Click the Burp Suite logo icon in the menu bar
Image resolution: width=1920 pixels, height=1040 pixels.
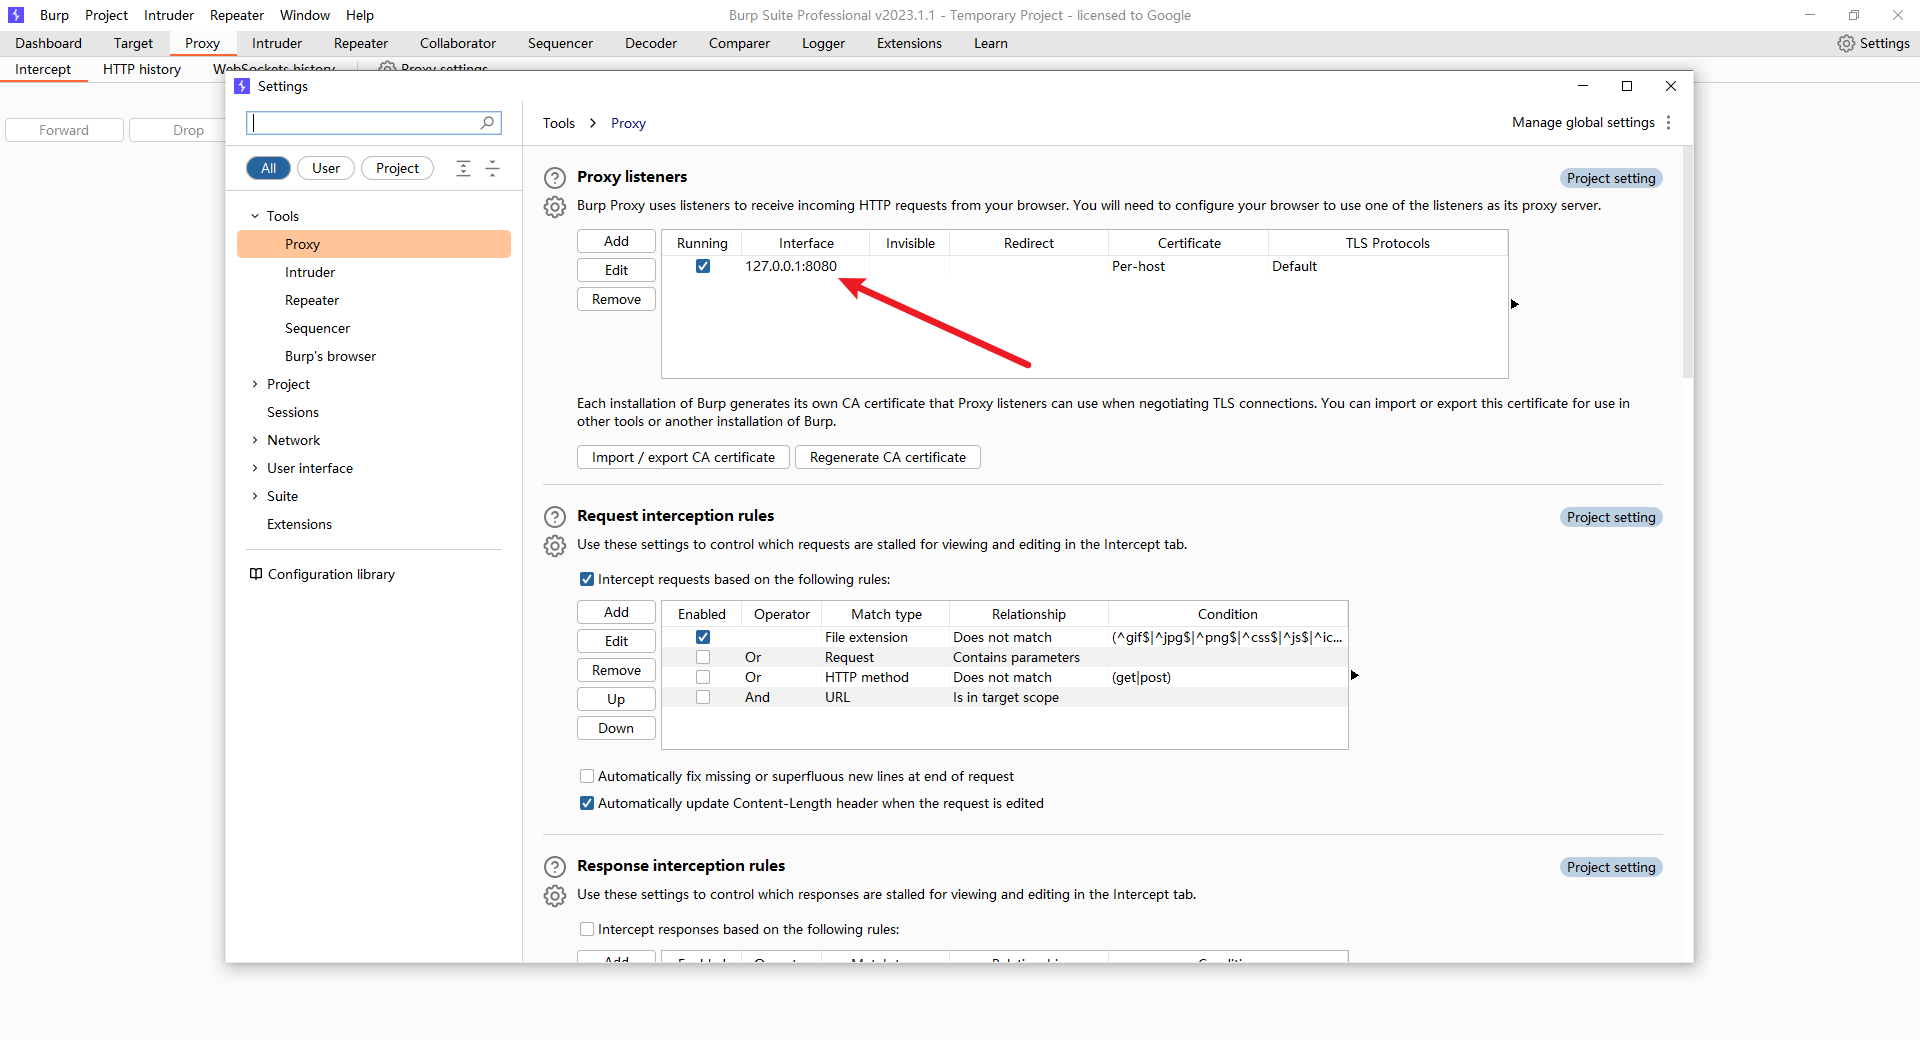click(x=16, y=15)
